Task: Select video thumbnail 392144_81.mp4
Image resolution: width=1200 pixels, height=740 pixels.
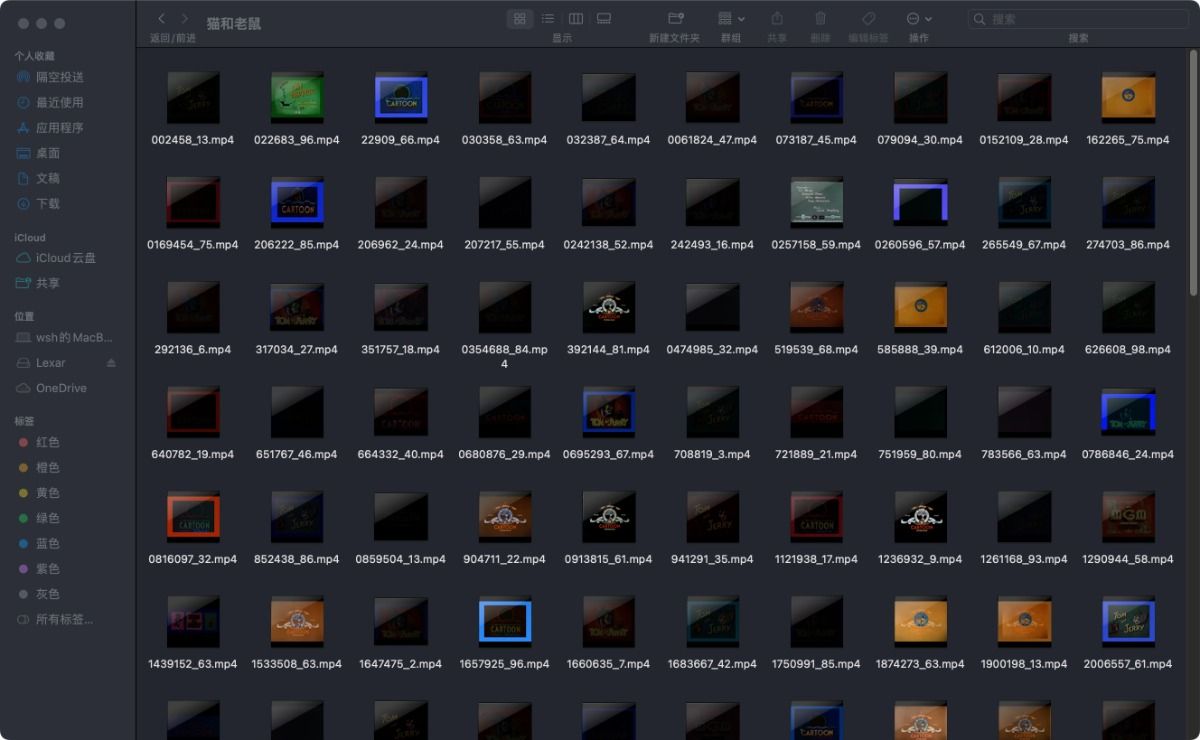Action: click(x=609, y=307)
